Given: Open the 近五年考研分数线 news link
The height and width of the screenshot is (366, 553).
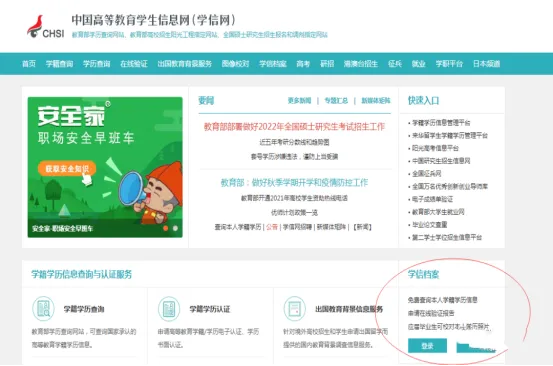Looking at the screenshot, I should click(x=294, y=142).
